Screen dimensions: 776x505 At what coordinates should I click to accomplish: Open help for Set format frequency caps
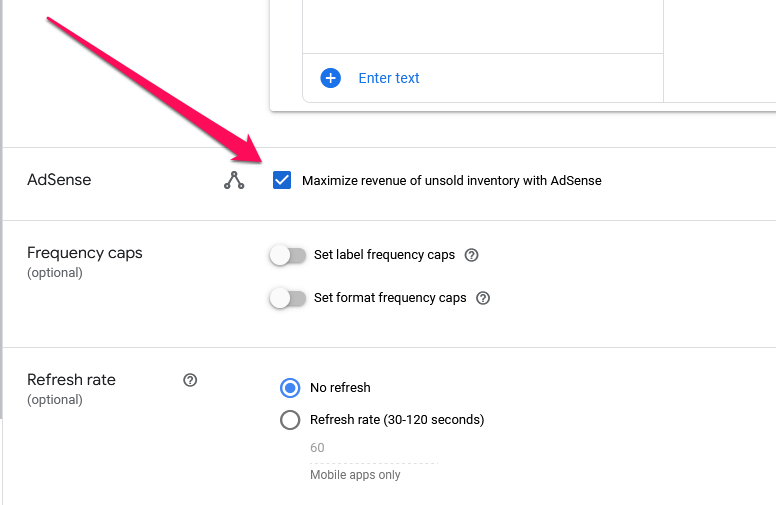click(x=483, y=298)
